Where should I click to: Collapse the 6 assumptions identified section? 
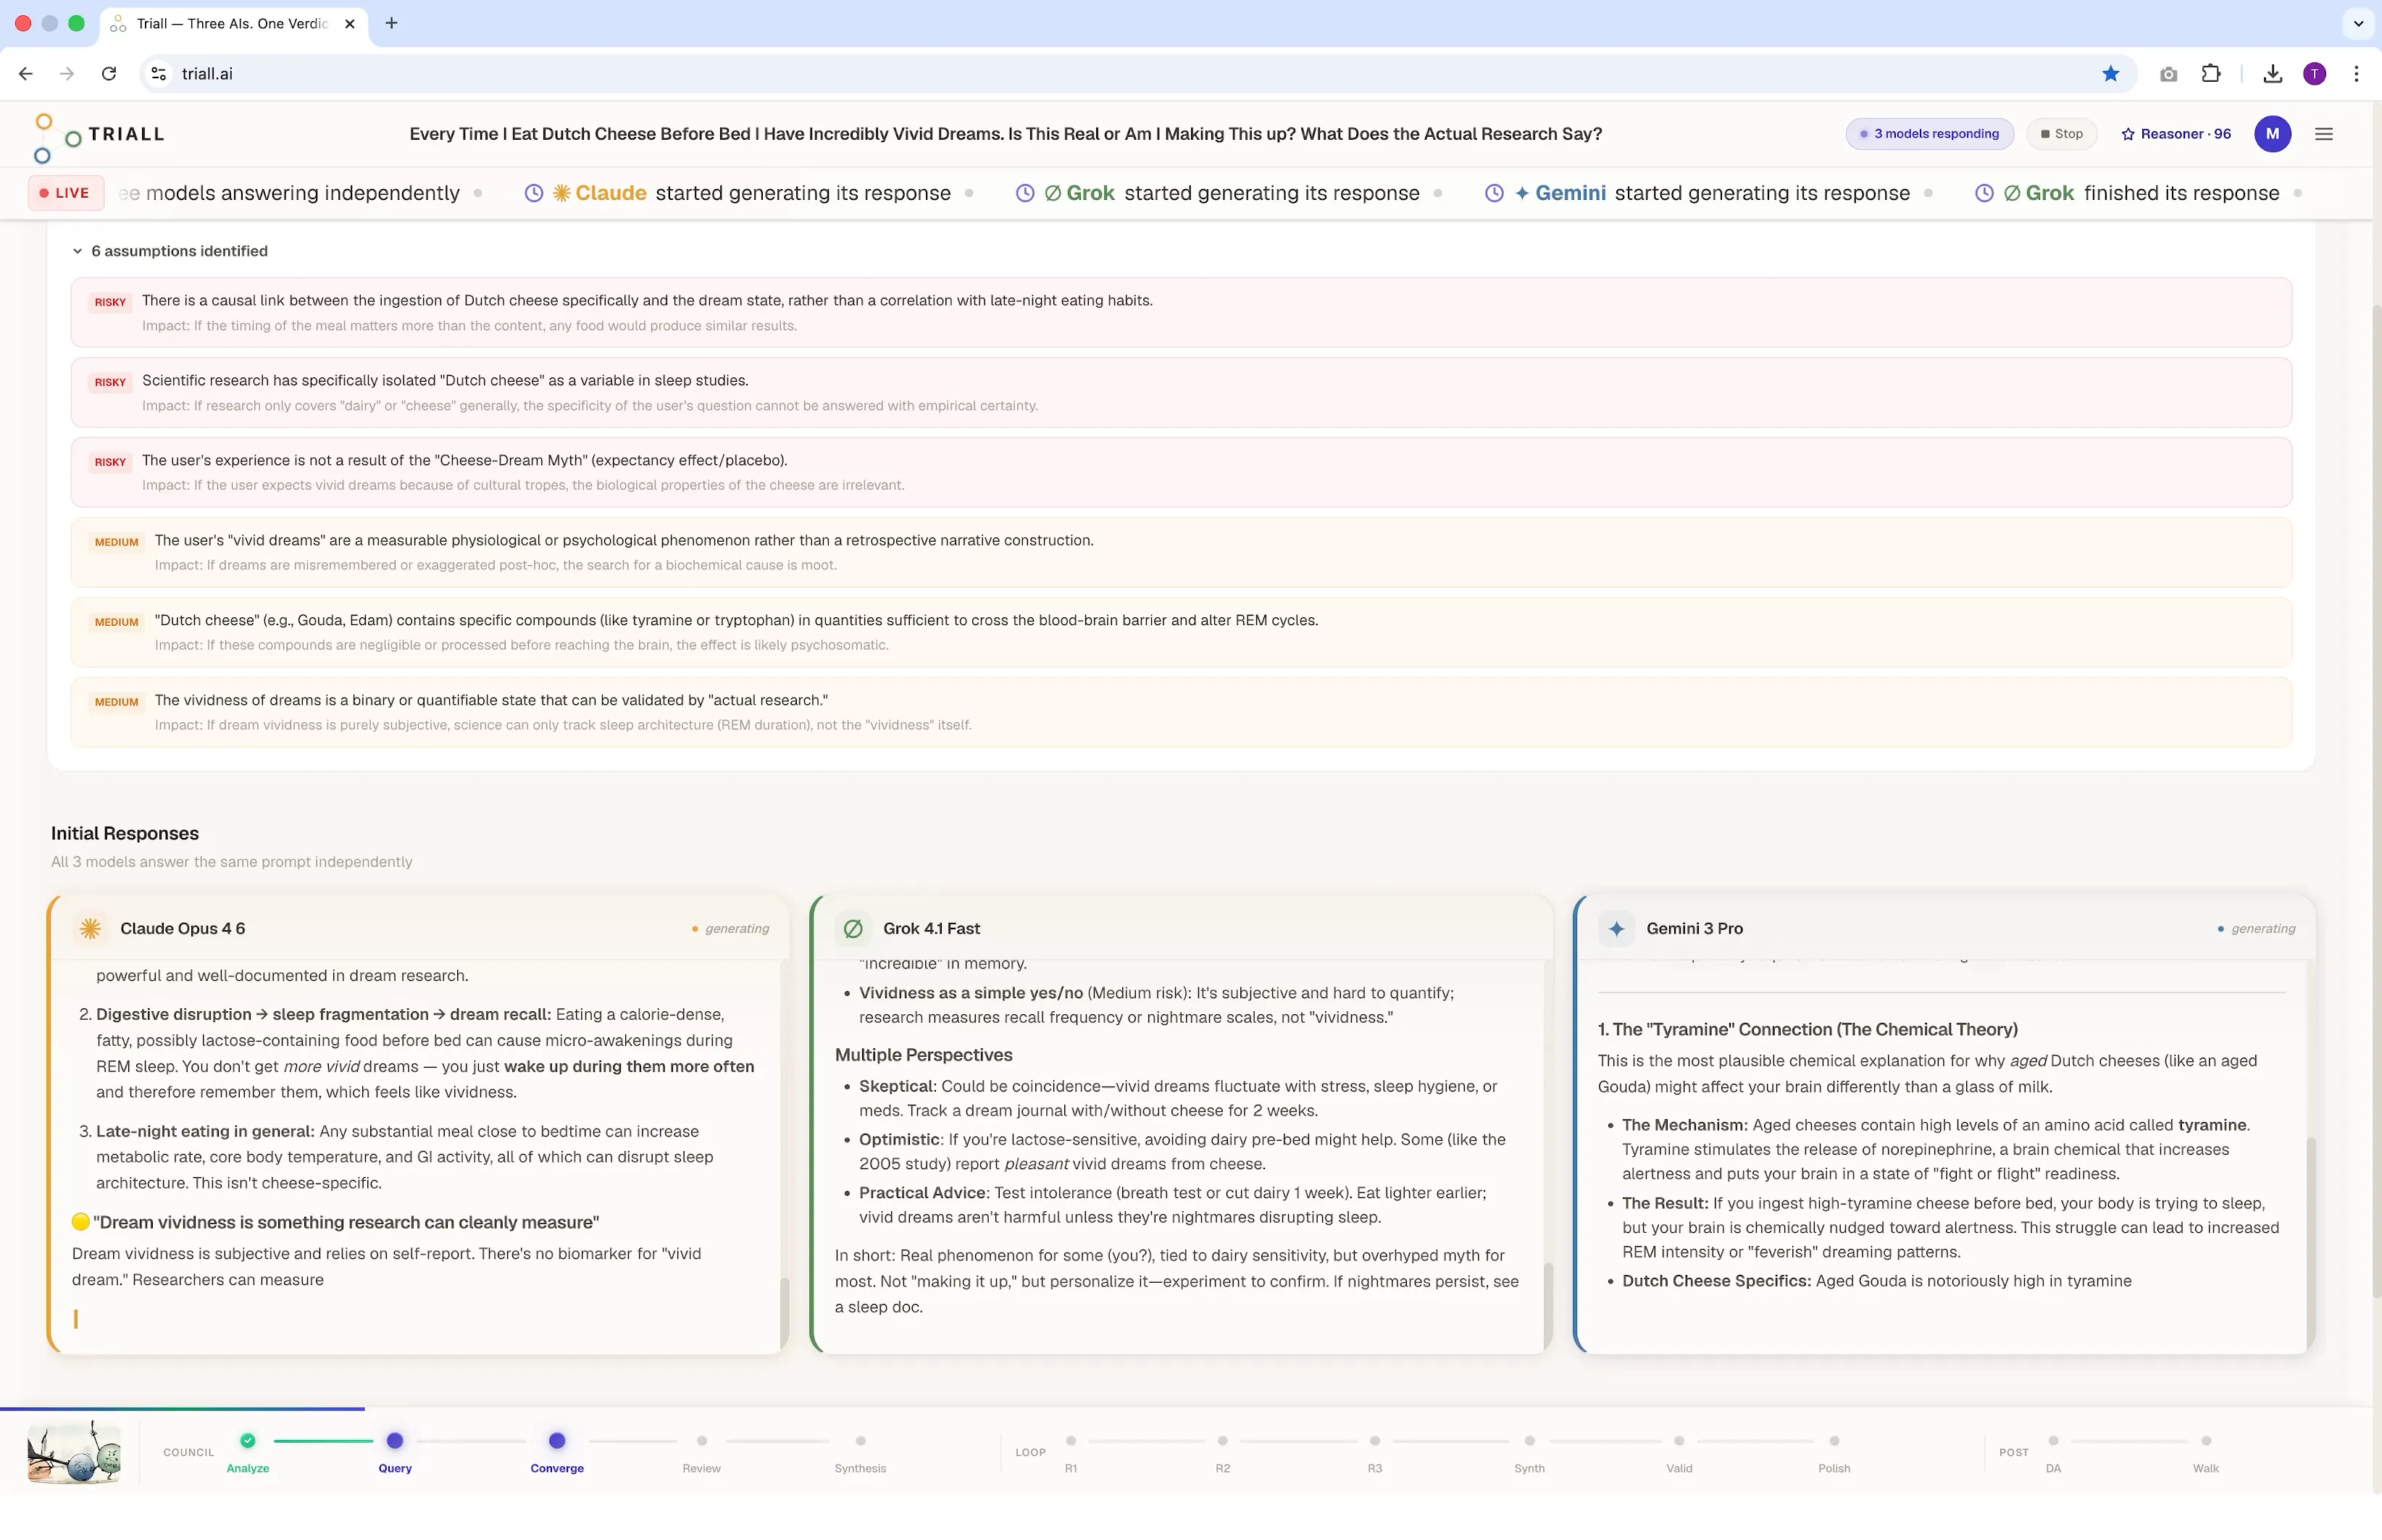170,251
